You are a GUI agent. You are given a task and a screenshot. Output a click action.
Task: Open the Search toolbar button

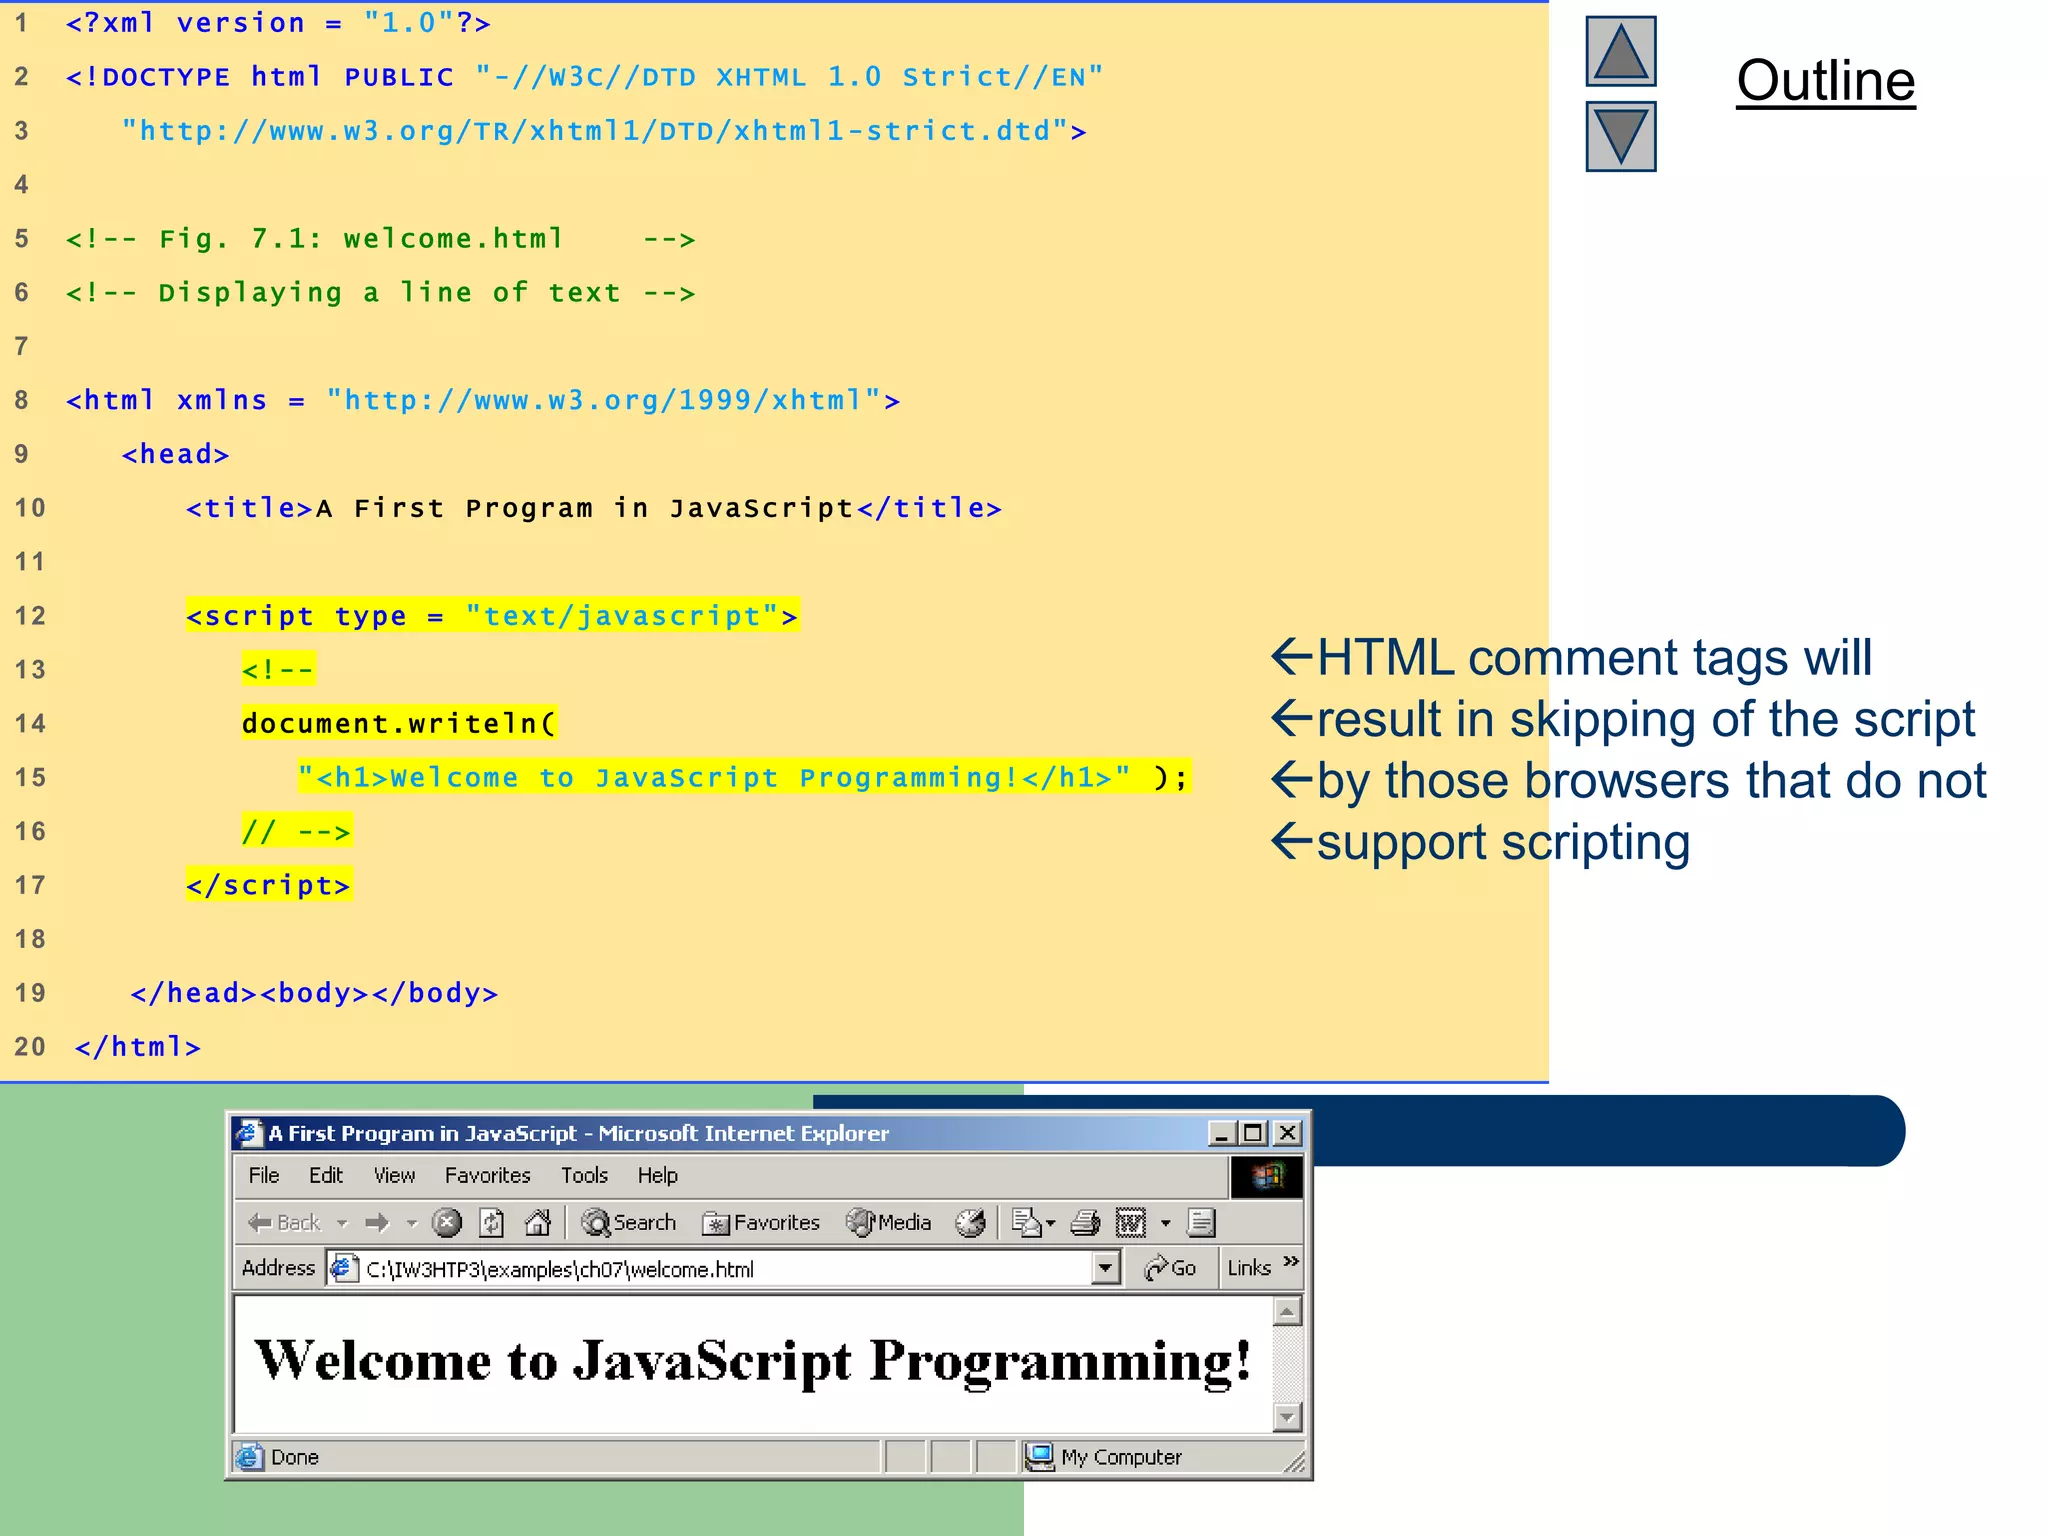628,1222
